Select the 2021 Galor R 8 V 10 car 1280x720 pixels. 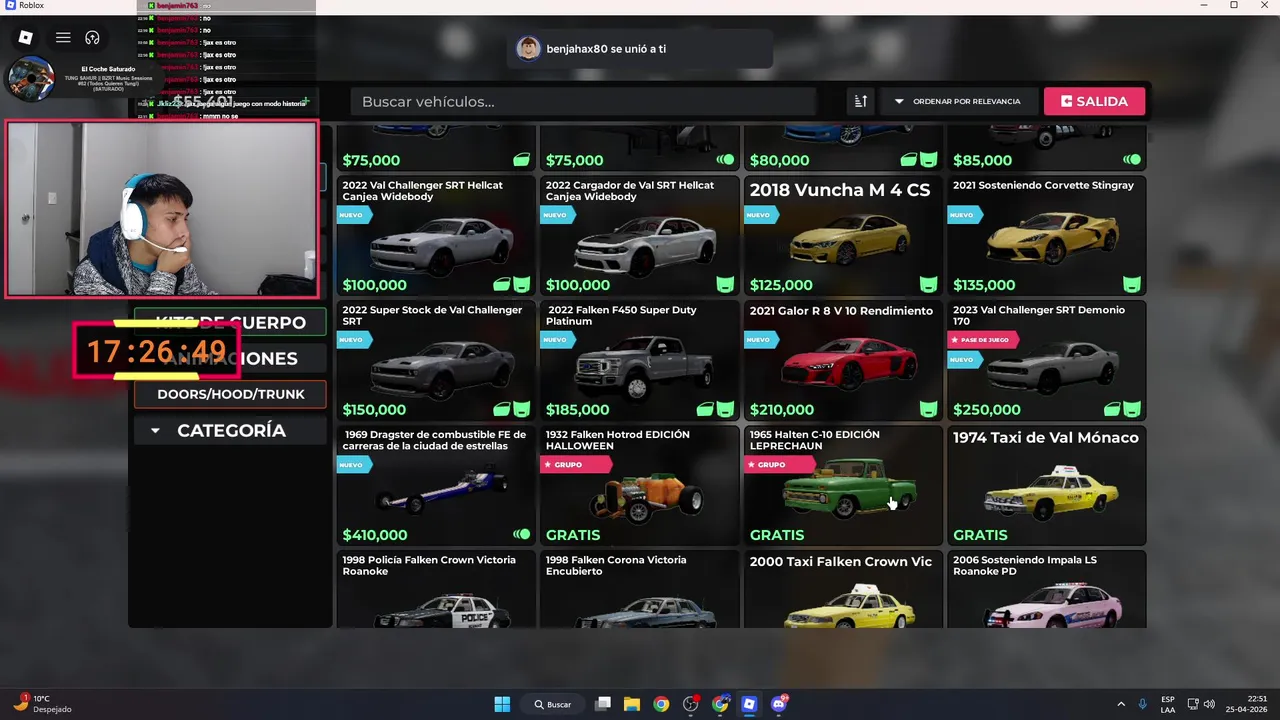843,361
